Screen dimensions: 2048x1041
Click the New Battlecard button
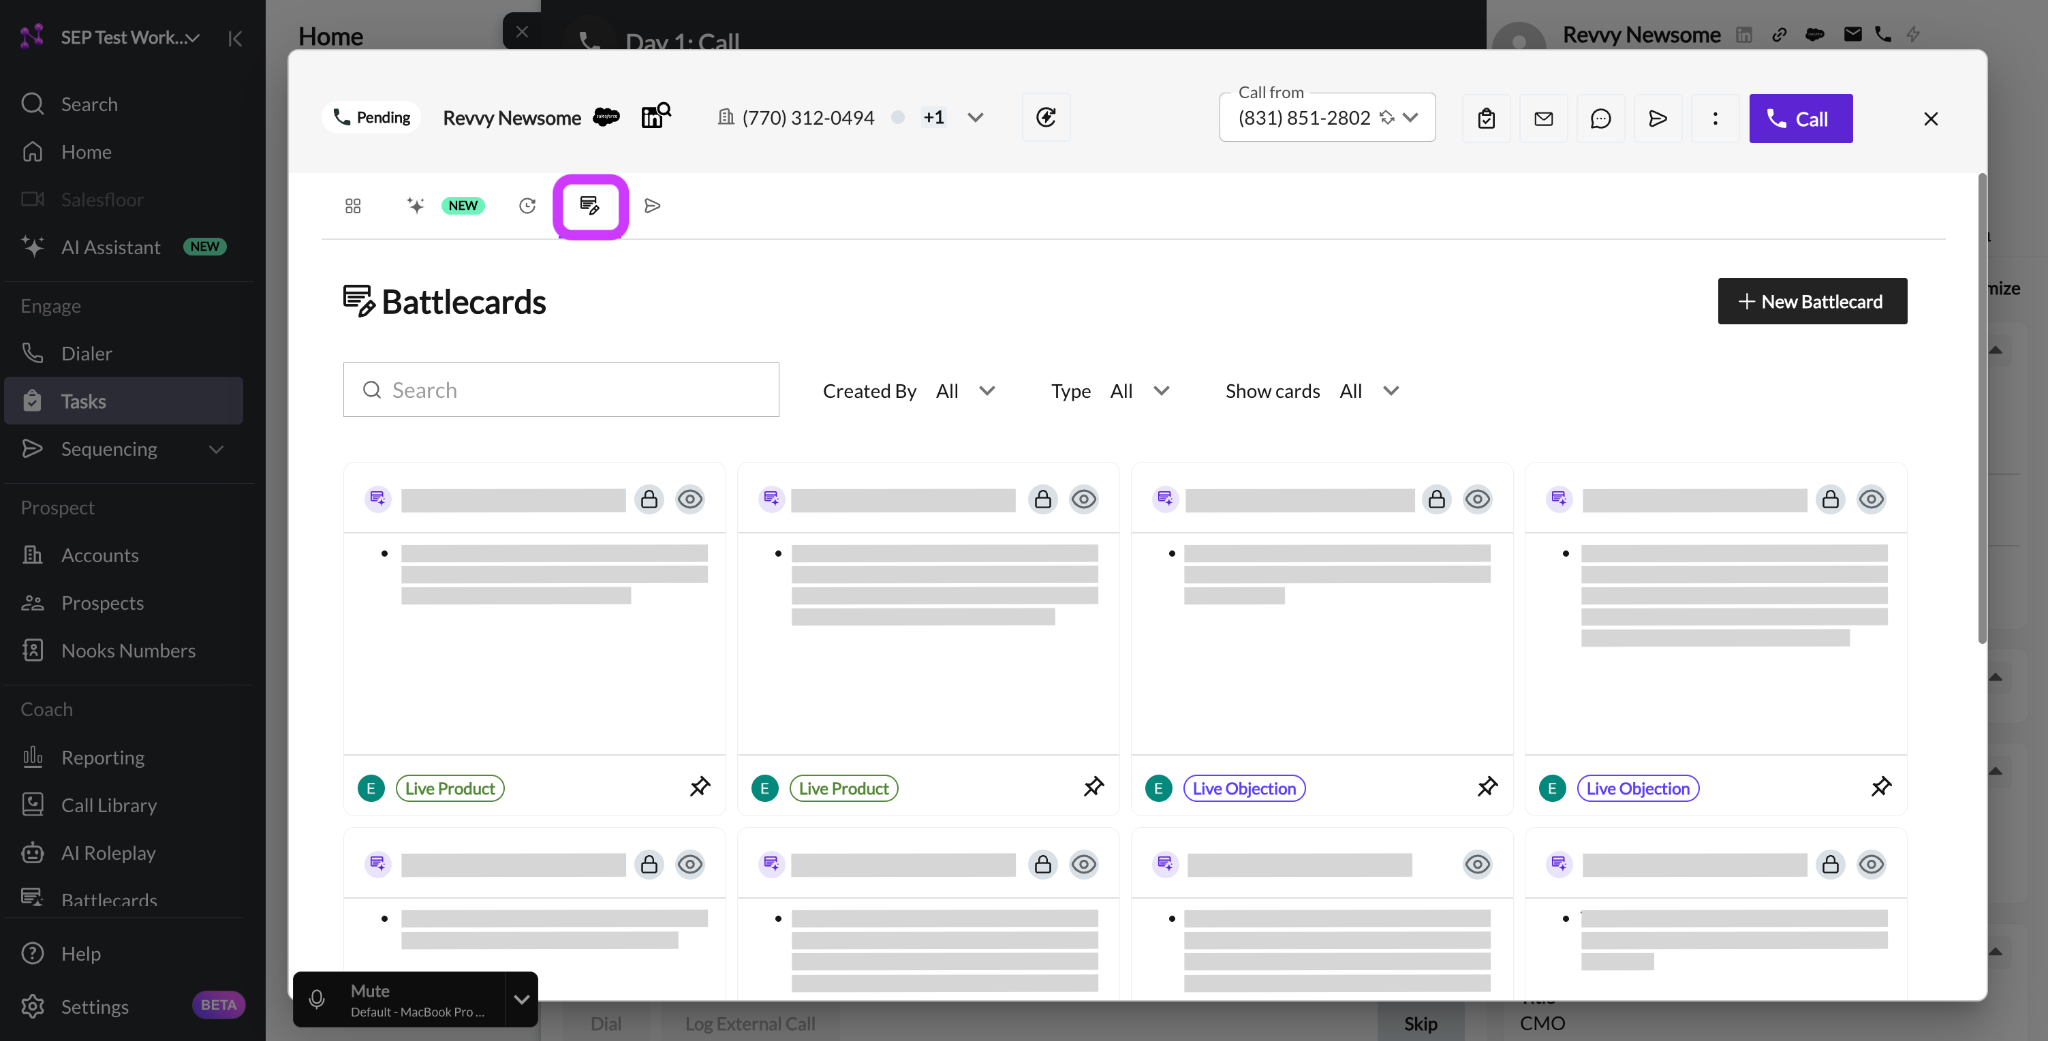coord(1812,301)
